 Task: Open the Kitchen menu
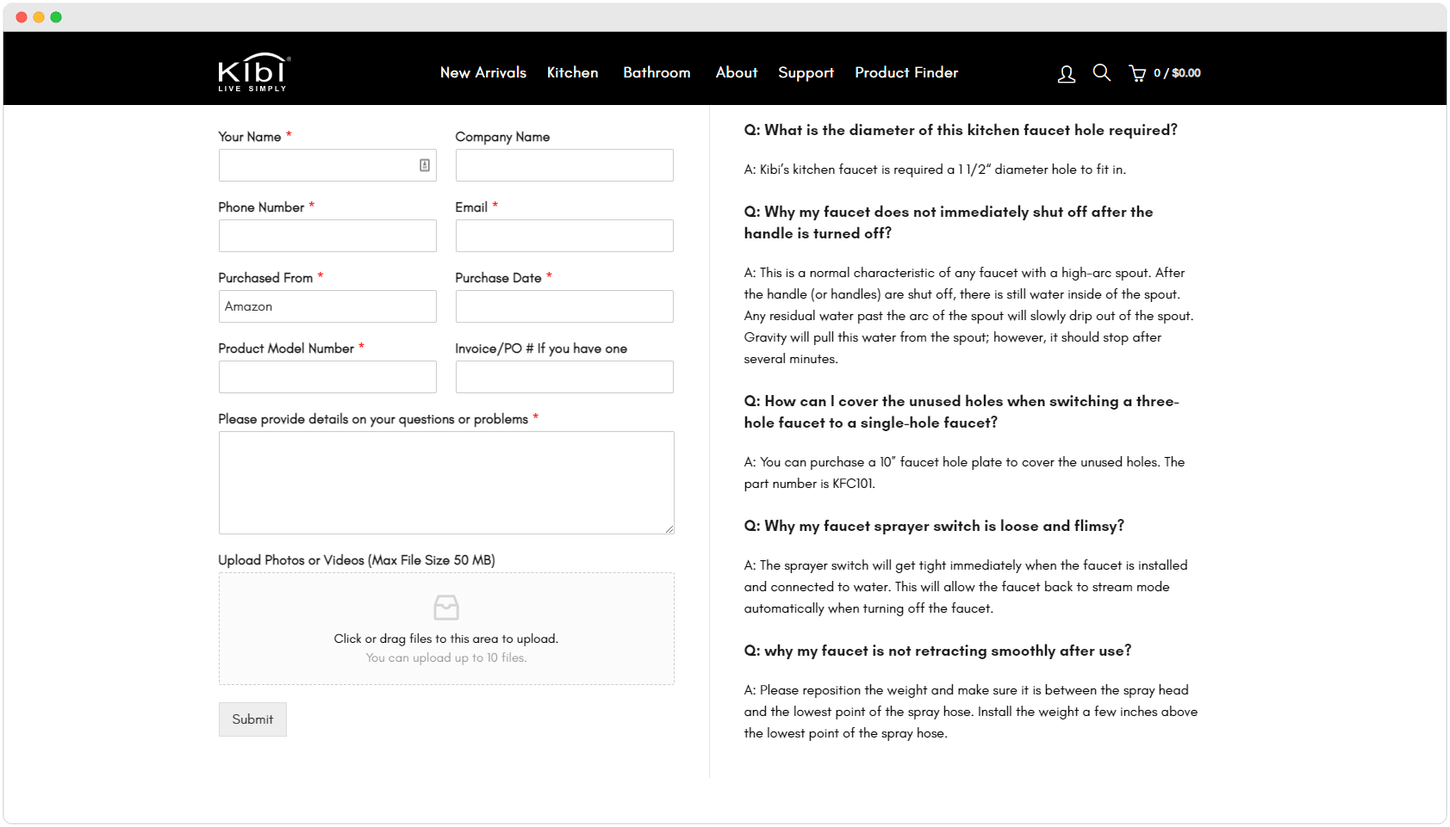click(x=573, y=73)
